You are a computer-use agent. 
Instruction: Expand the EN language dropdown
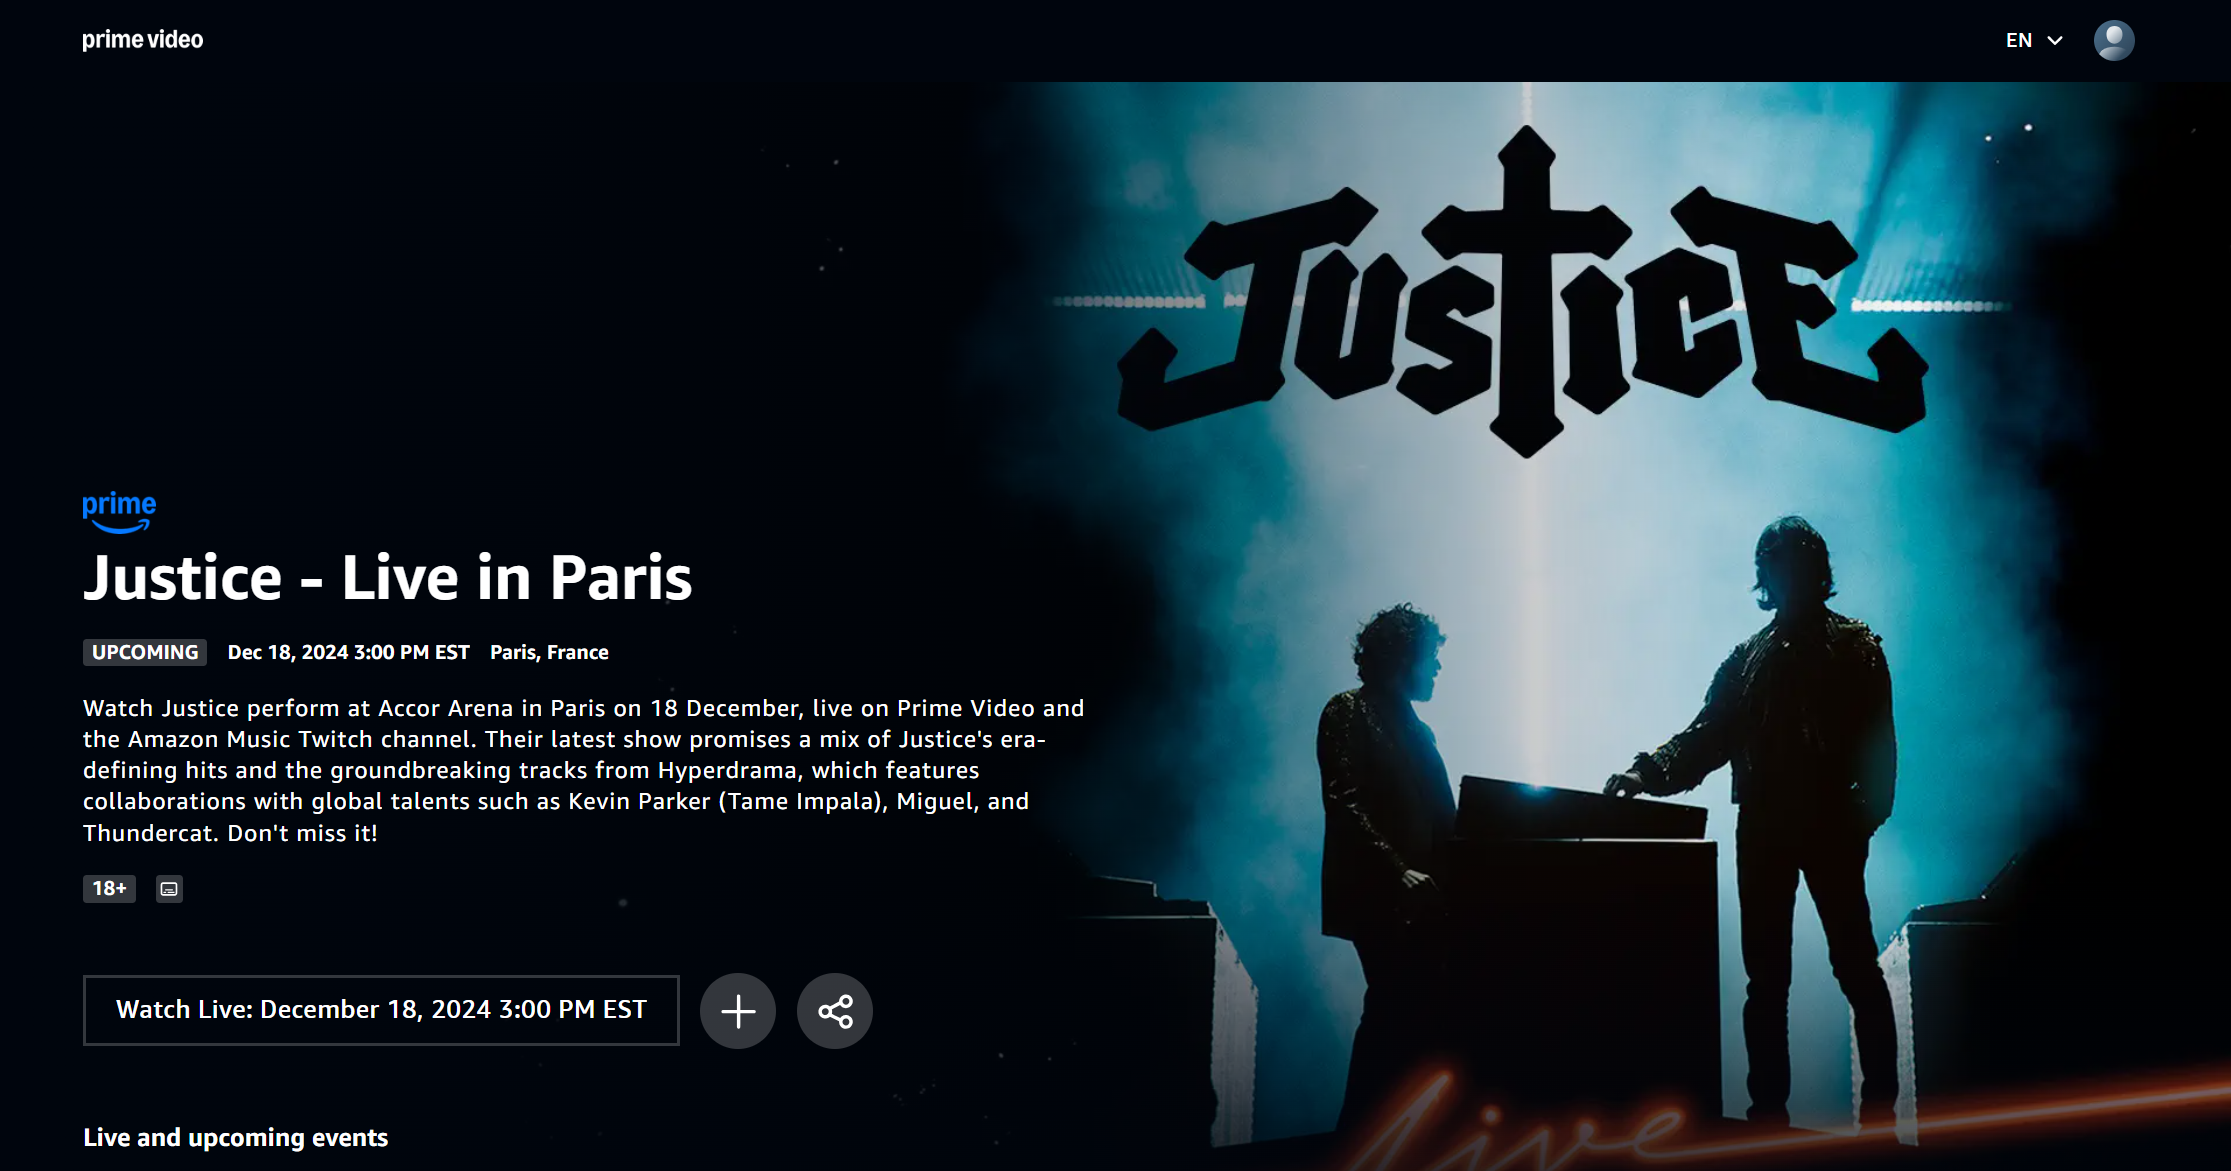click(2034, 40)
